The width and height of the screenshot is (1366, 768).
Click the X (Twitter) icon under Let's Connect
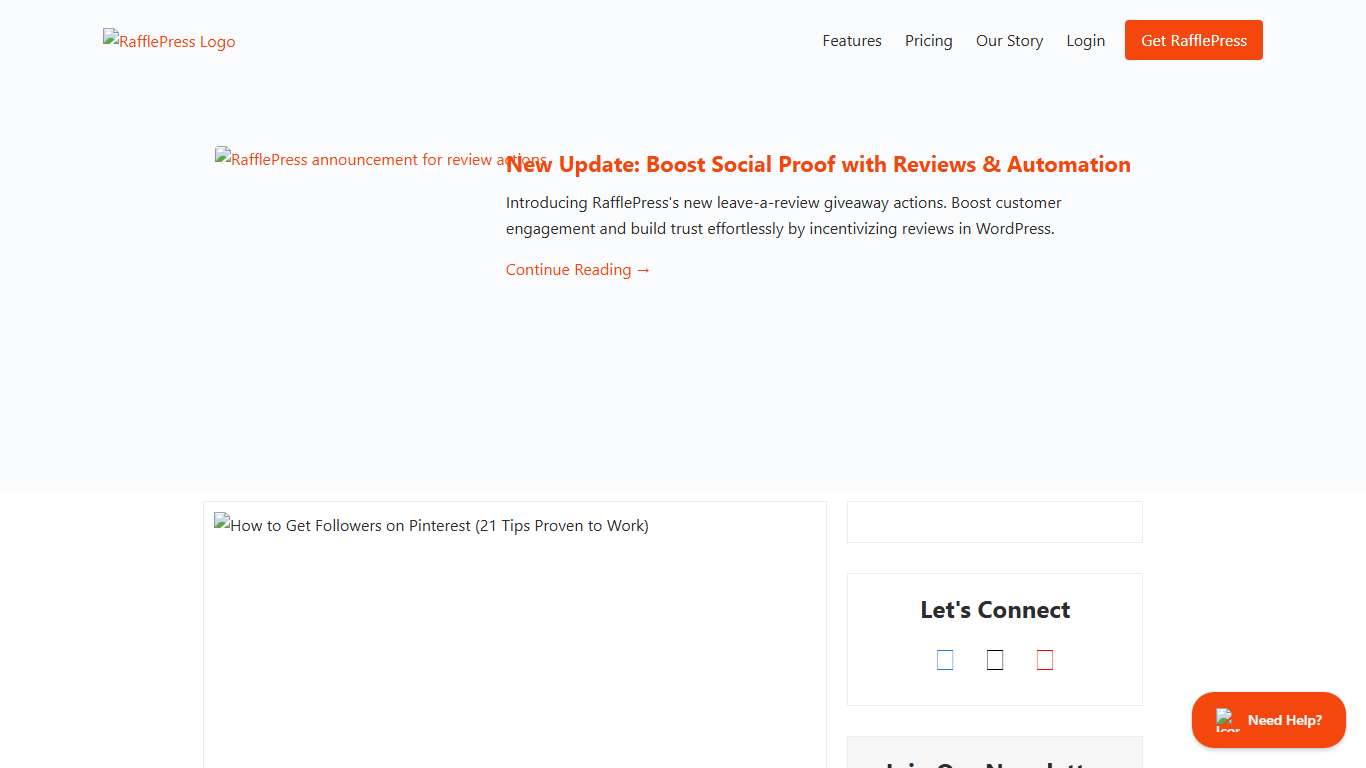click(995, 659)
